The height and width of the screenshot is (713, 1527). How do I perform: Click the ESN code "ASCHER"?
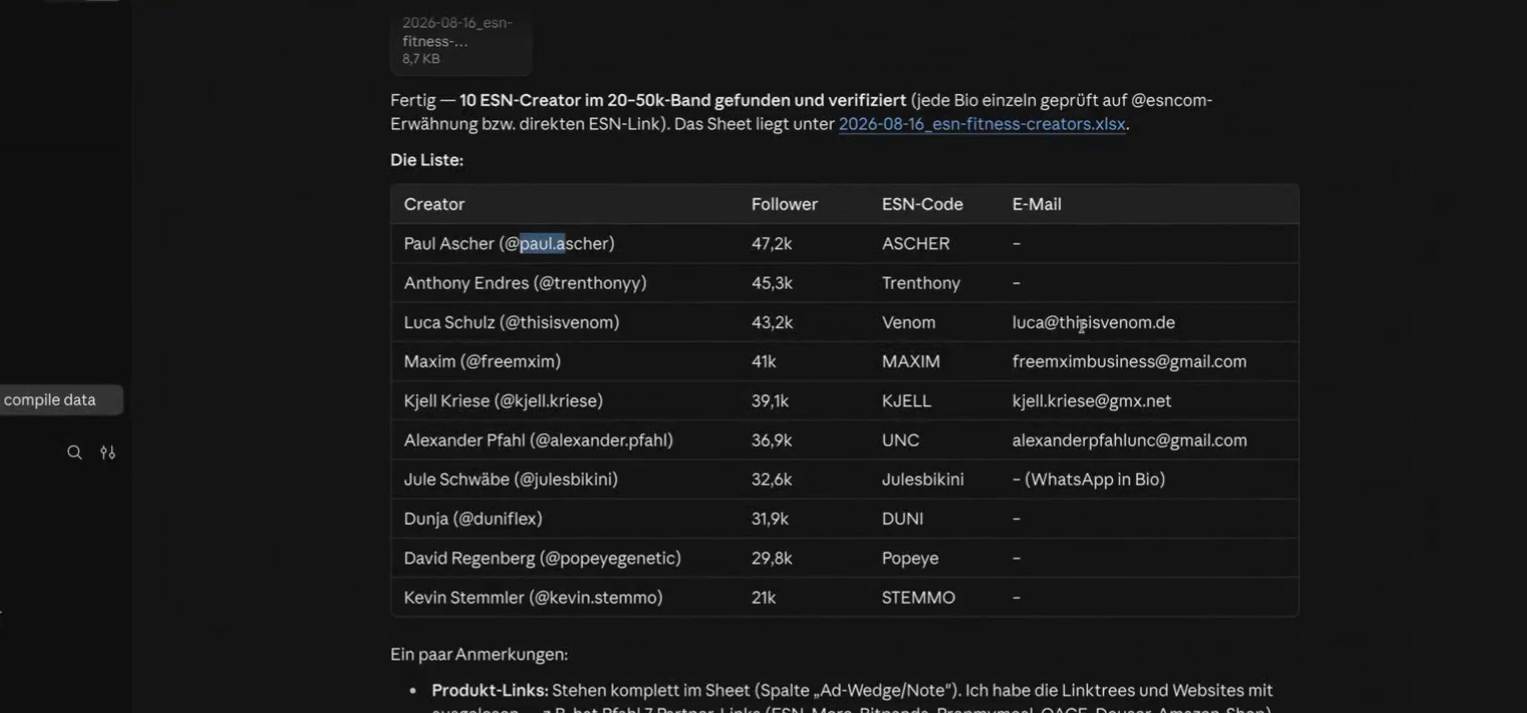[916, 244]
